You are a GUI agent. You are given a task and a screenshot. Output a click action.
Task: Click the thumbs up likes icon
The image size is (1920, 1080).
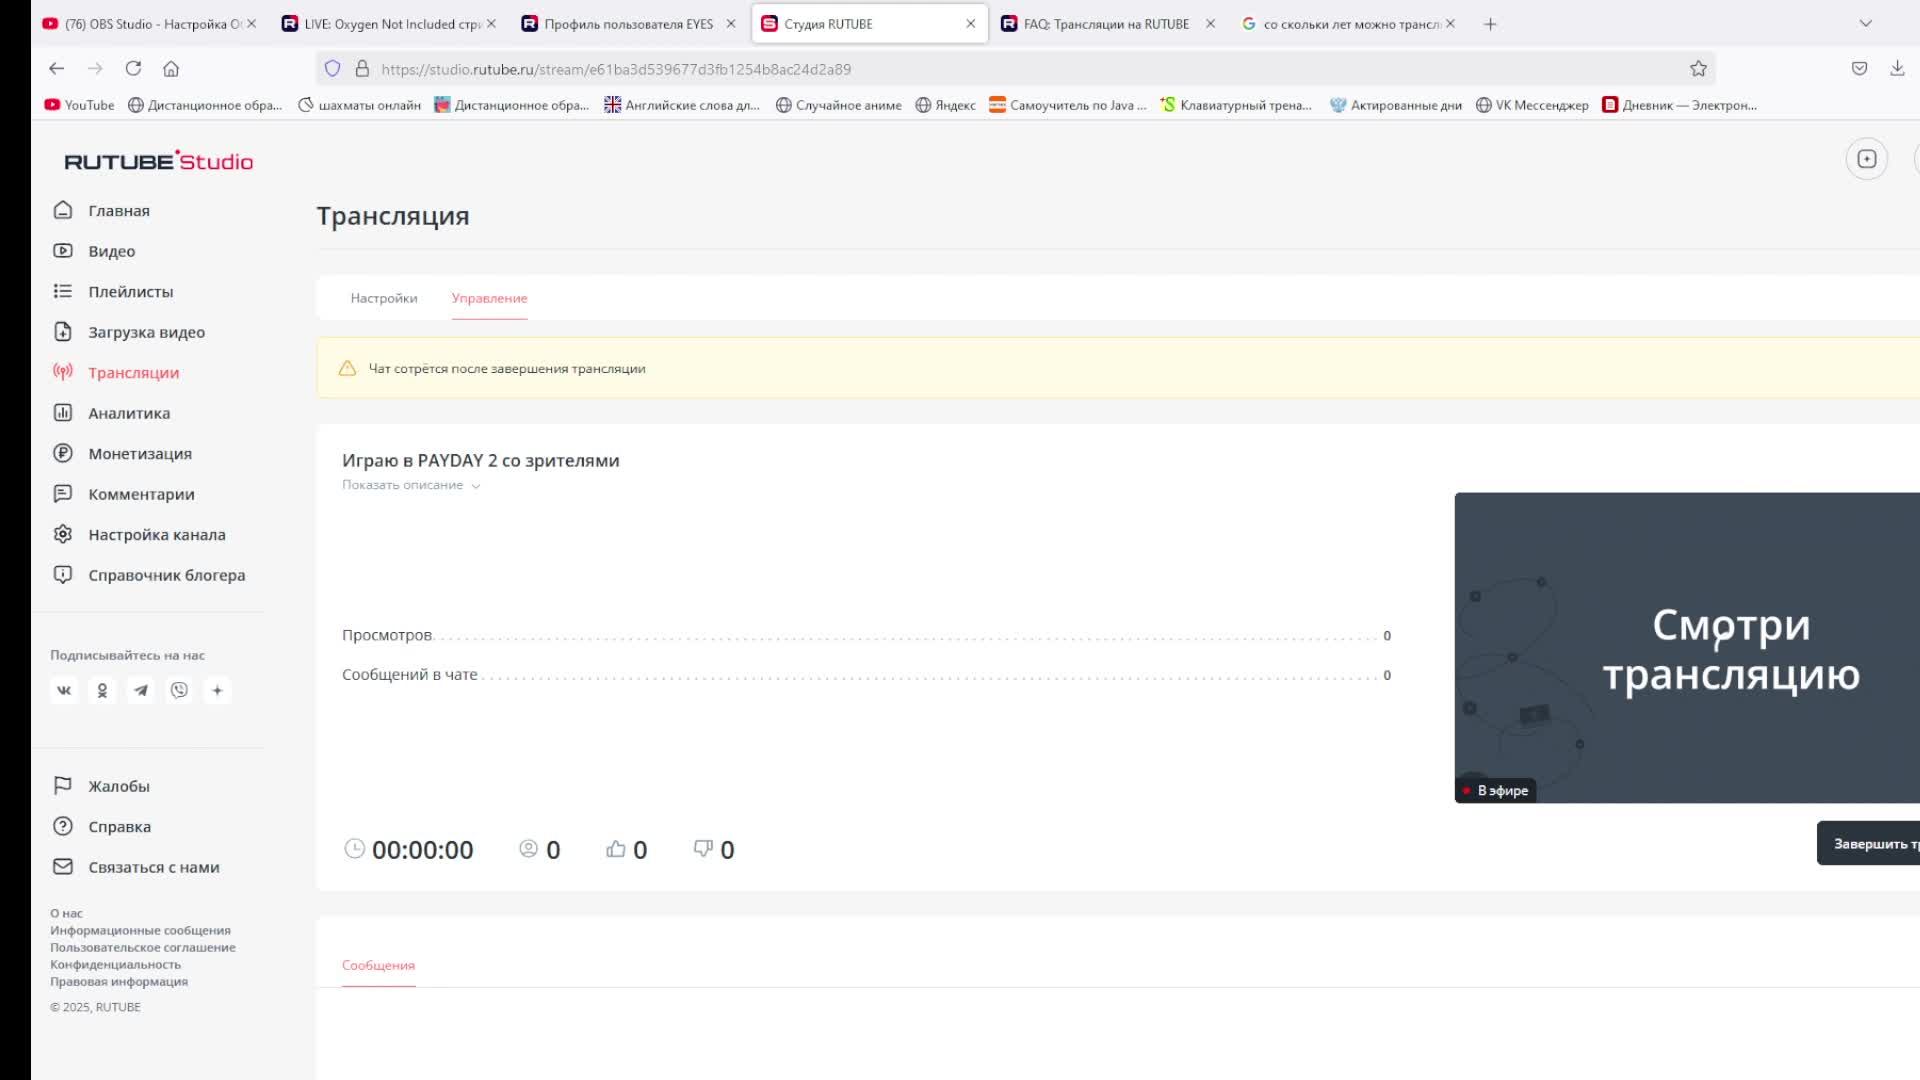point(616,849)
